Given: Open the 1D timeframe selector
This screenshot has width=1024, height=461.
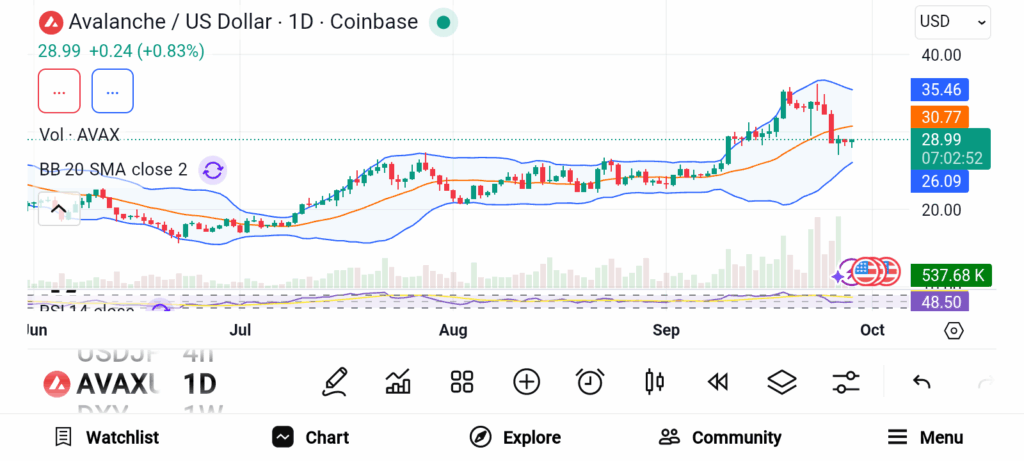Looking at the screenshot, I should click(x=199, y=383).
